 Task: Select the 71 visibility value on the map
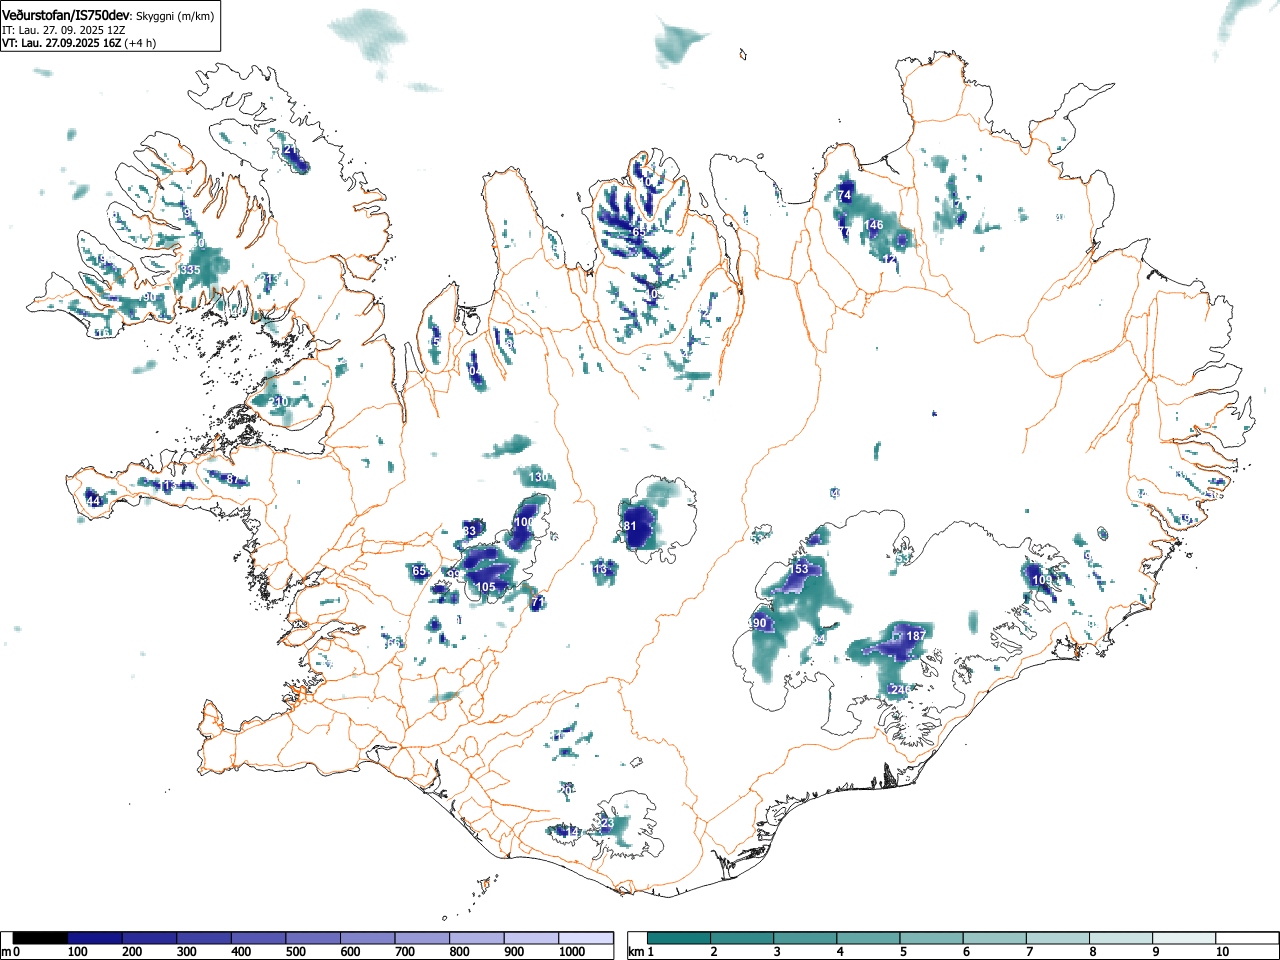(537, 602)
